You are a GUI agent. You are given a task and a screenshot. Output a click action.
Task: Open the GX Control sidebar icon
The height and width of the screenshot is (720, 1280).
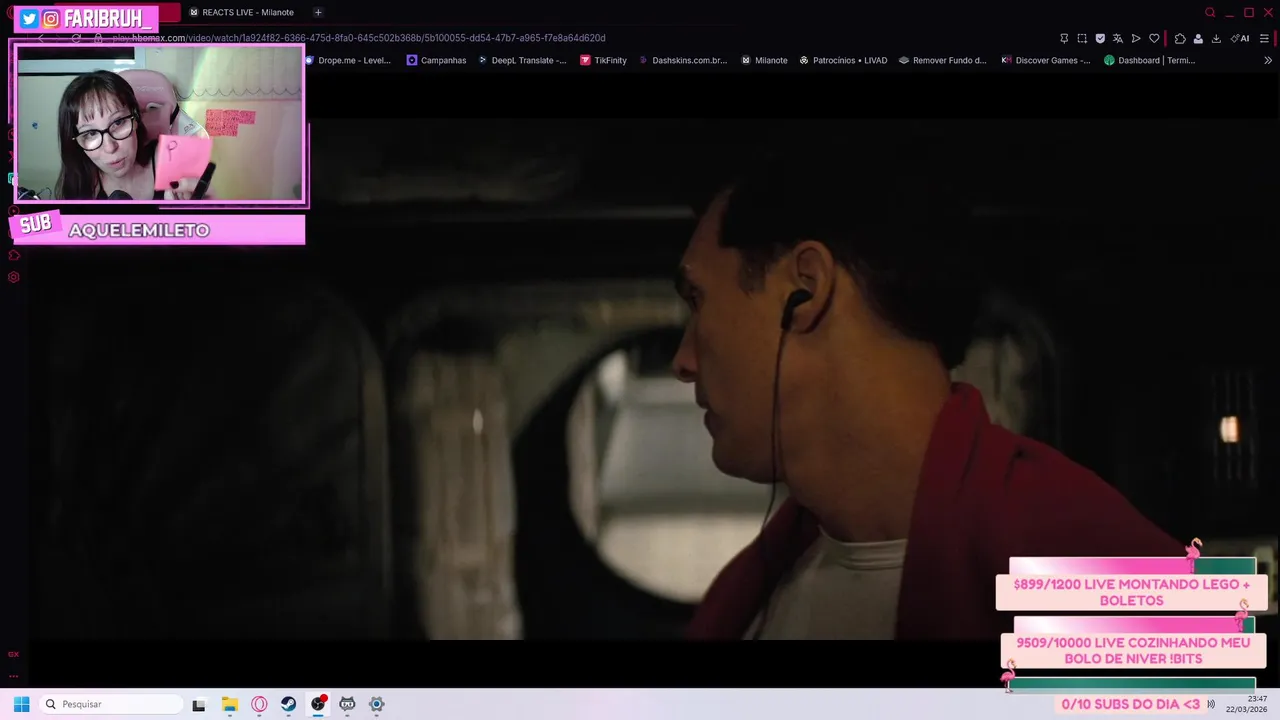pyautogui.click(x=13, y=654)
